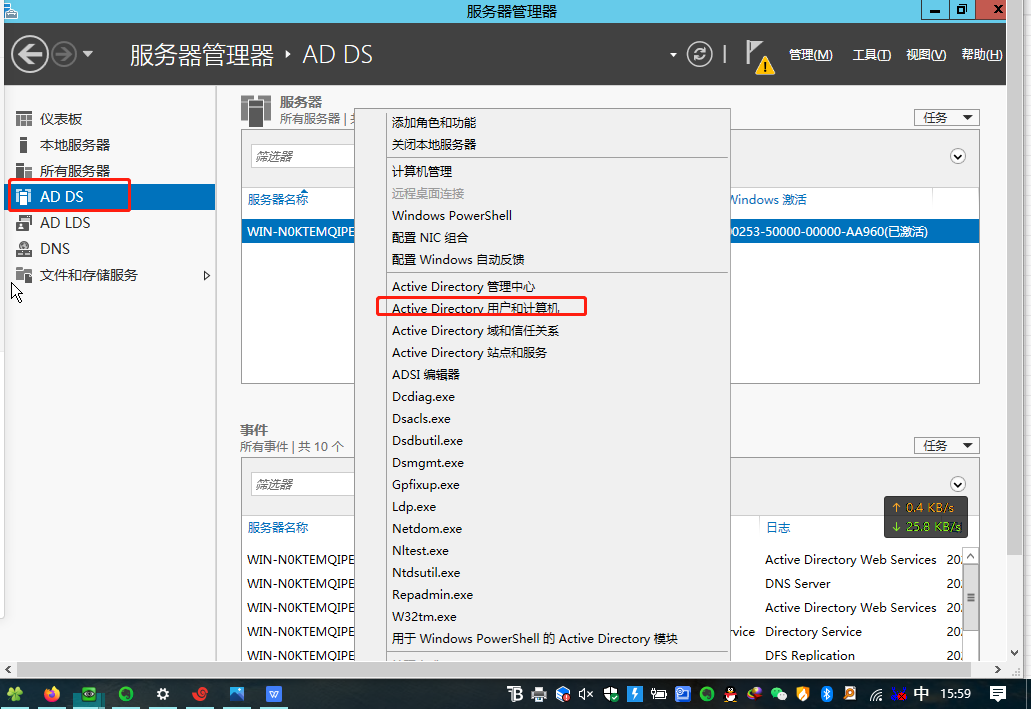Open the notifications flag with warning
The height and width of the screenshot is (709, 1031).
759,57
